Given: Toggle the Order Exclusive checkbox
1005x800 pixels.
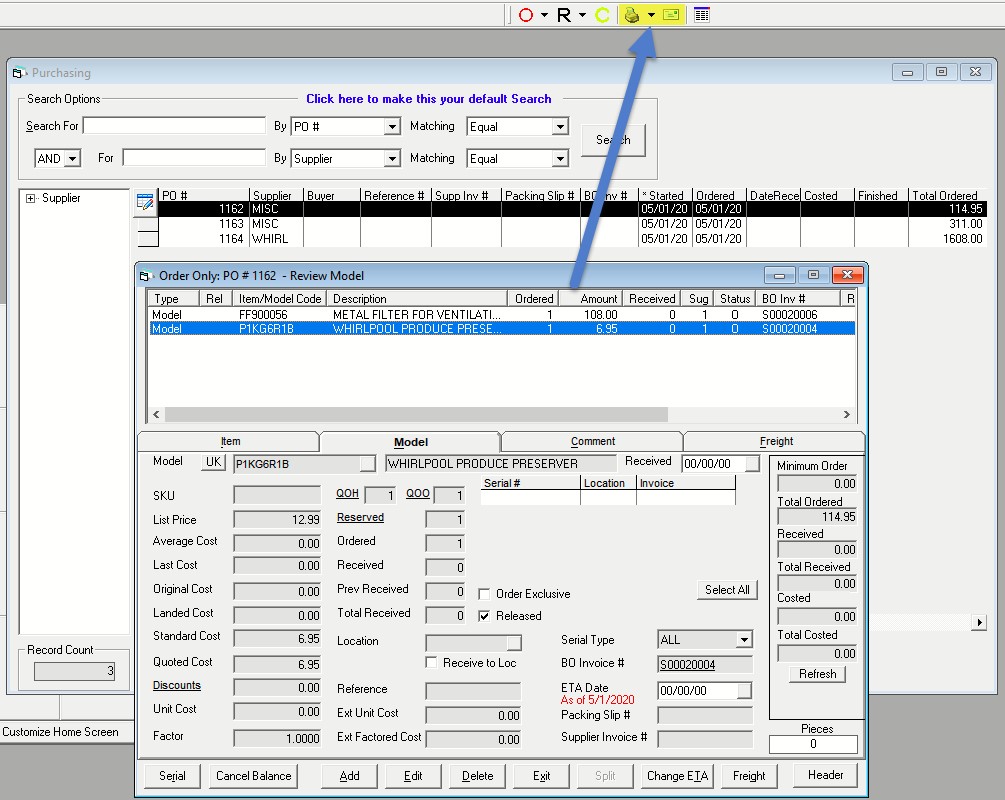Looking at the screenshot, I should [x=485, y=594].
